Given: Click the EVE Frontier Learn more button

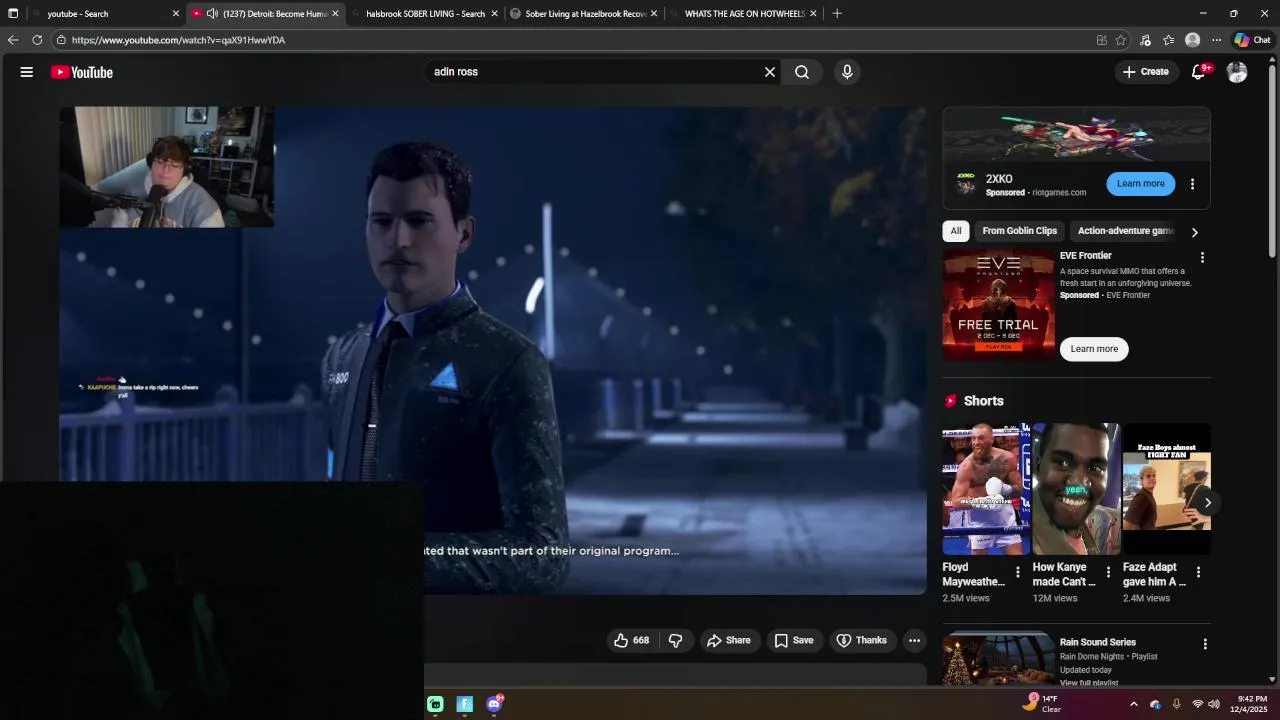Looking at the screenshot, I should [1094, 349].
